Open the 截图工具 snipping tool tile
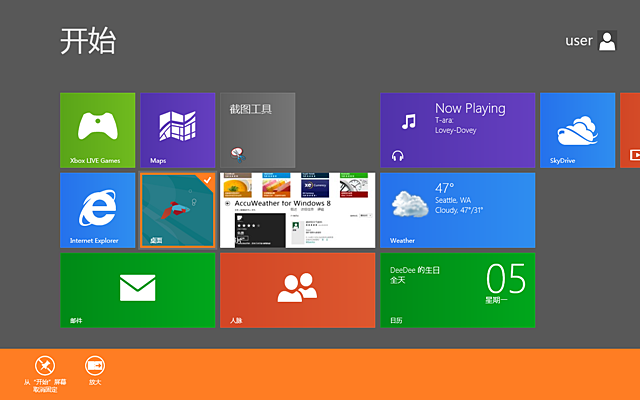This screenshot has height=400, width=640. coord(258,130)
